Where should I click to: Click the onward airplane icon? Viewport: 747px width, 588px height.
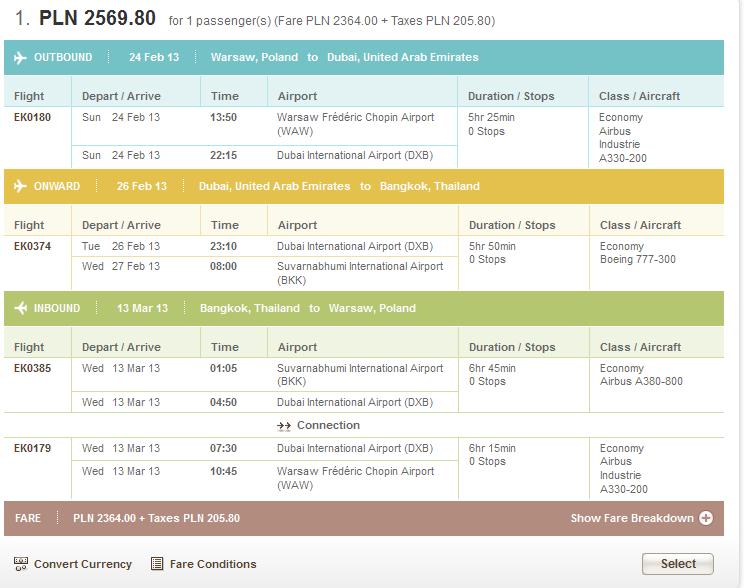20,186
